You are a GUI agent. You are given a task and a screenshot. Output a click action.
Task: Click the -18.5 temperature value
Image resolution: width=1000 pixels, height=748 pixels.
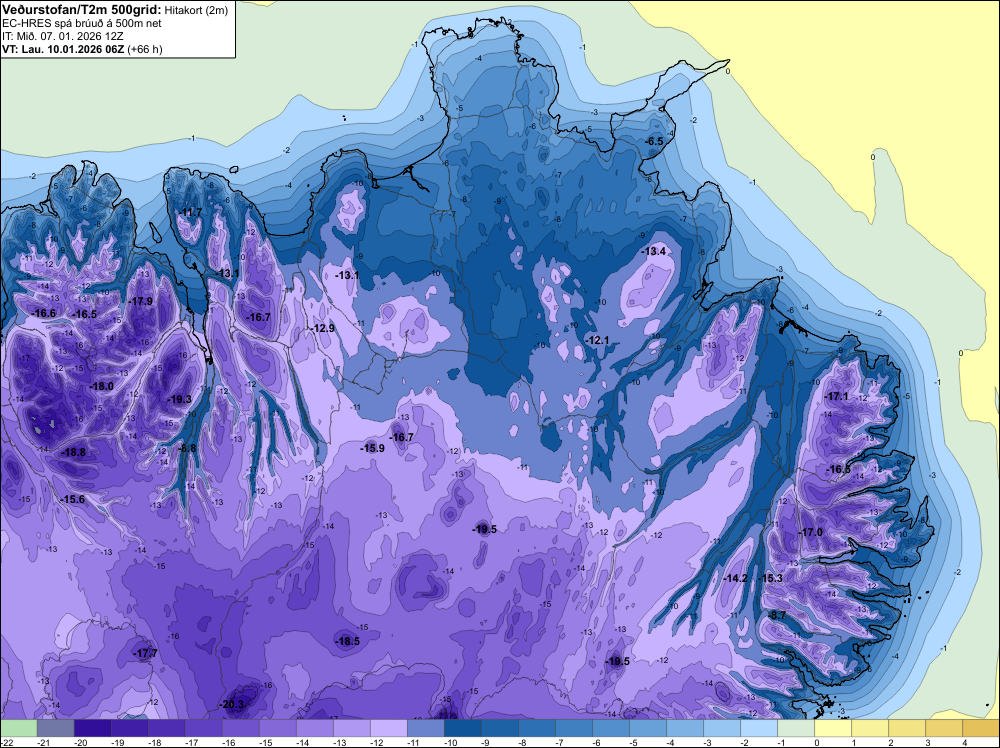[348, 642]
